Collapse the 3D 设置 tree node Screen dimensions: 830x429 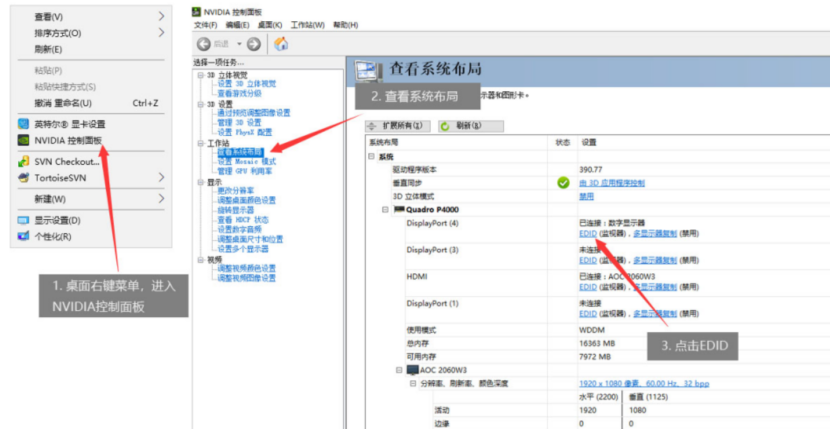point(201,105)
